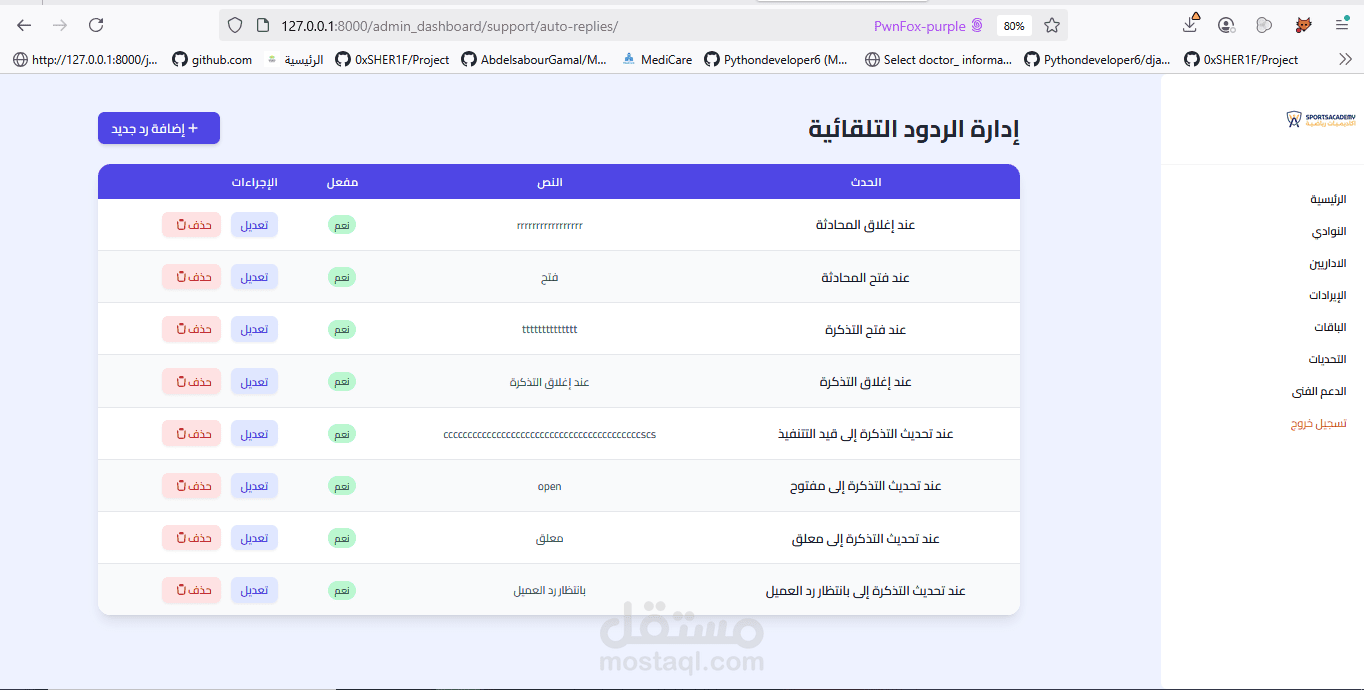Open the Firefox account profile icon
This screenshot has width=1364, height=690.
(1226, 25)
